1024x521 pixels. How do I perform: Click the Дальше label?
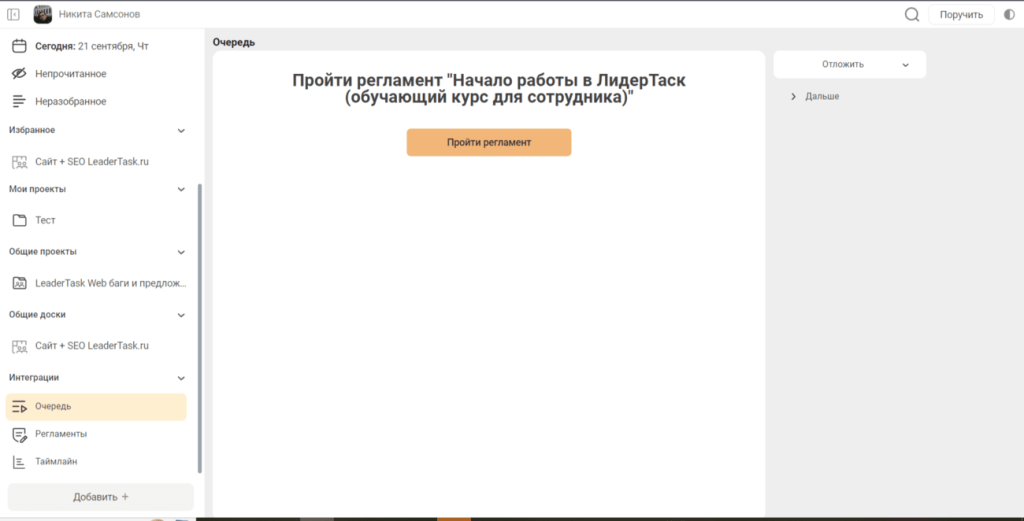pos(822,97)
